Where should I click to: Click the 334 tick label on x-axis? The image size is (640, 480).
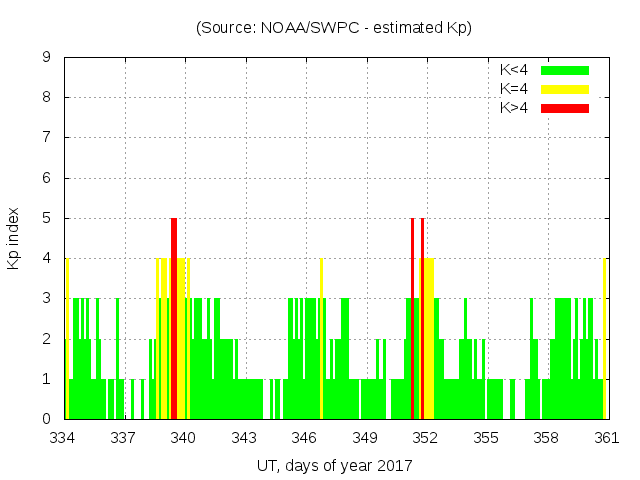point(63,437)
